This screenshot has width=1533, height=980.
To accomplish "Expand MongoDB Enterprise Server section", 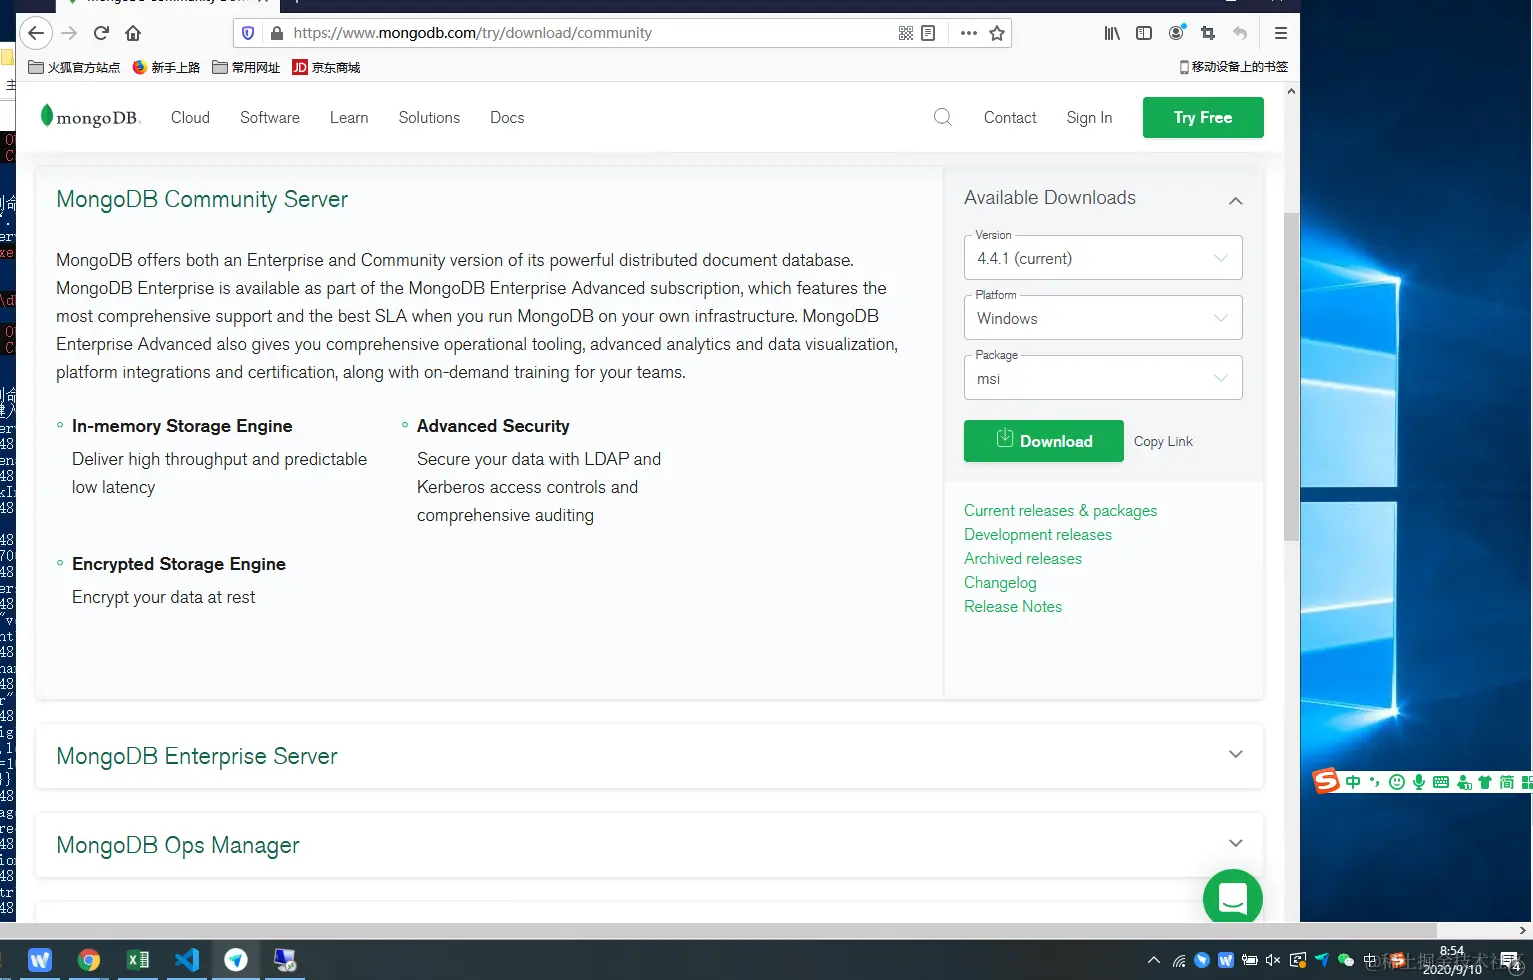I will tap(1236, 755).
